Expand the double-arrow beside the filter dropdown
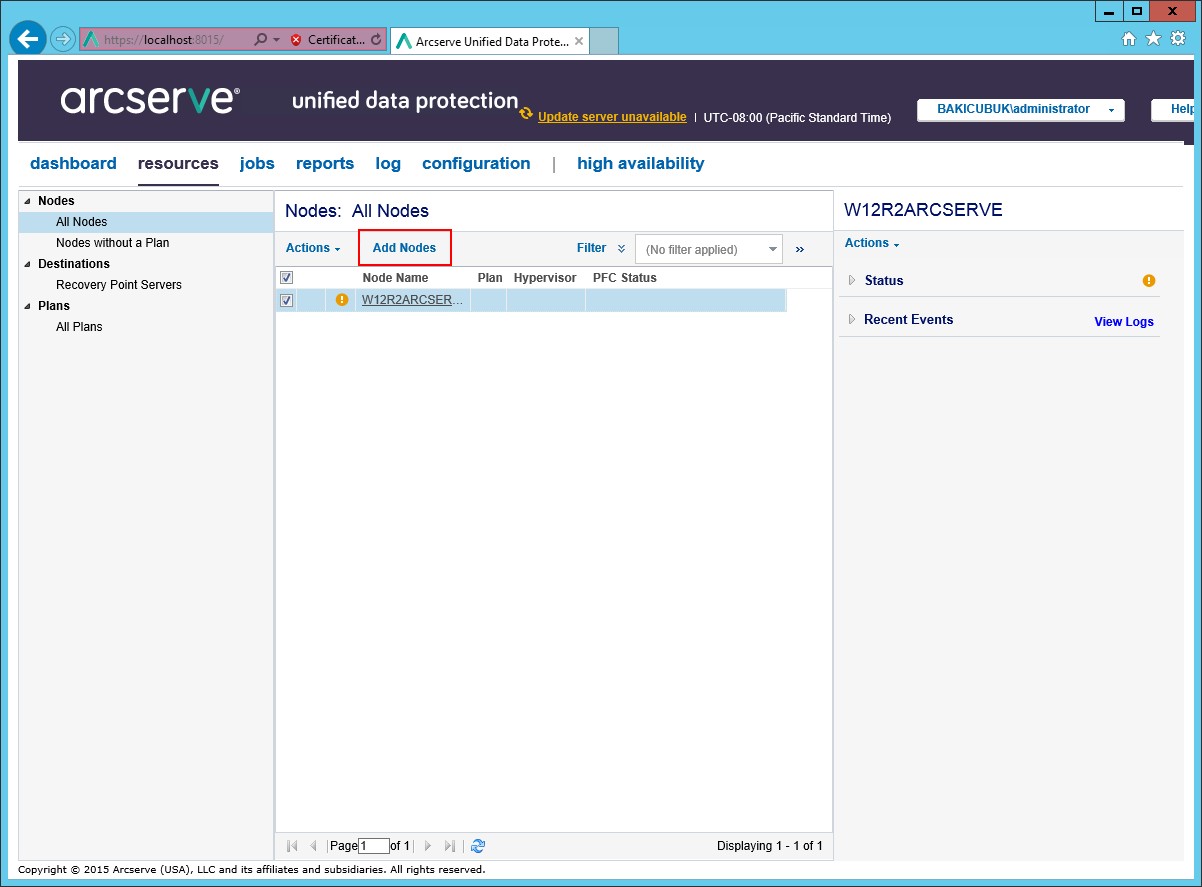1202x887 pixels. (x=800, y=250)
